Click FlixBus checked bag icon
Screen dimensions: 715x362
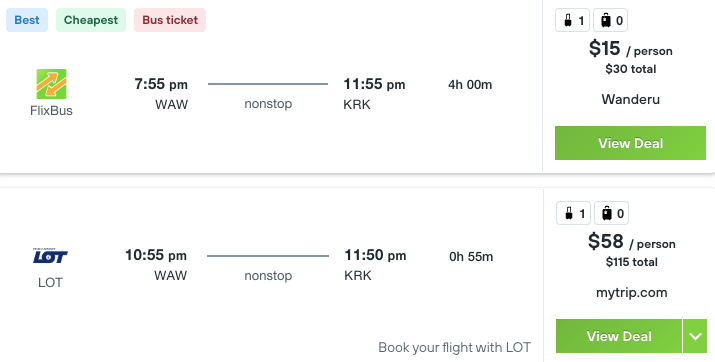(611, 21)
